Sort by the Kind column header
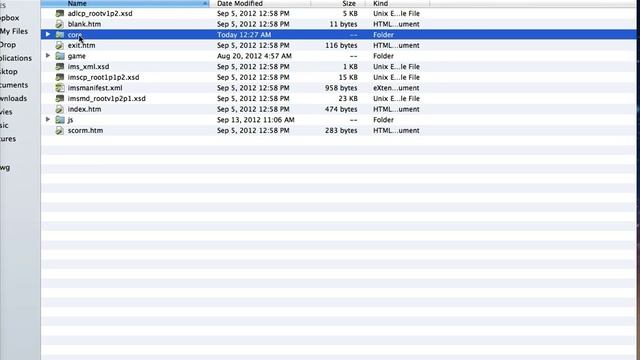The width and height of the screenshot is (640, 360). pos(397,3)
